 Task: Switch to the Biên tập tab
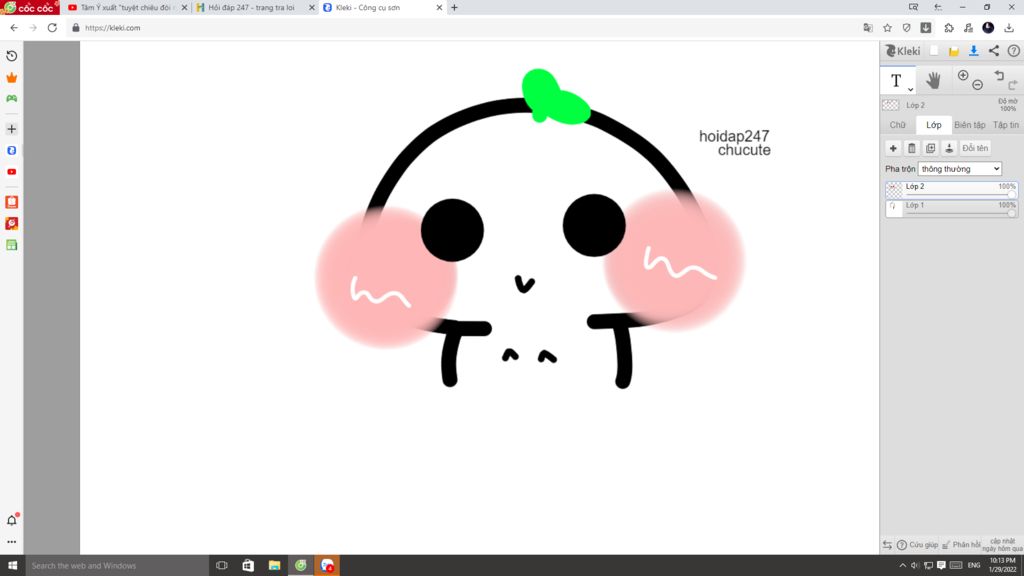coord(970,125)
